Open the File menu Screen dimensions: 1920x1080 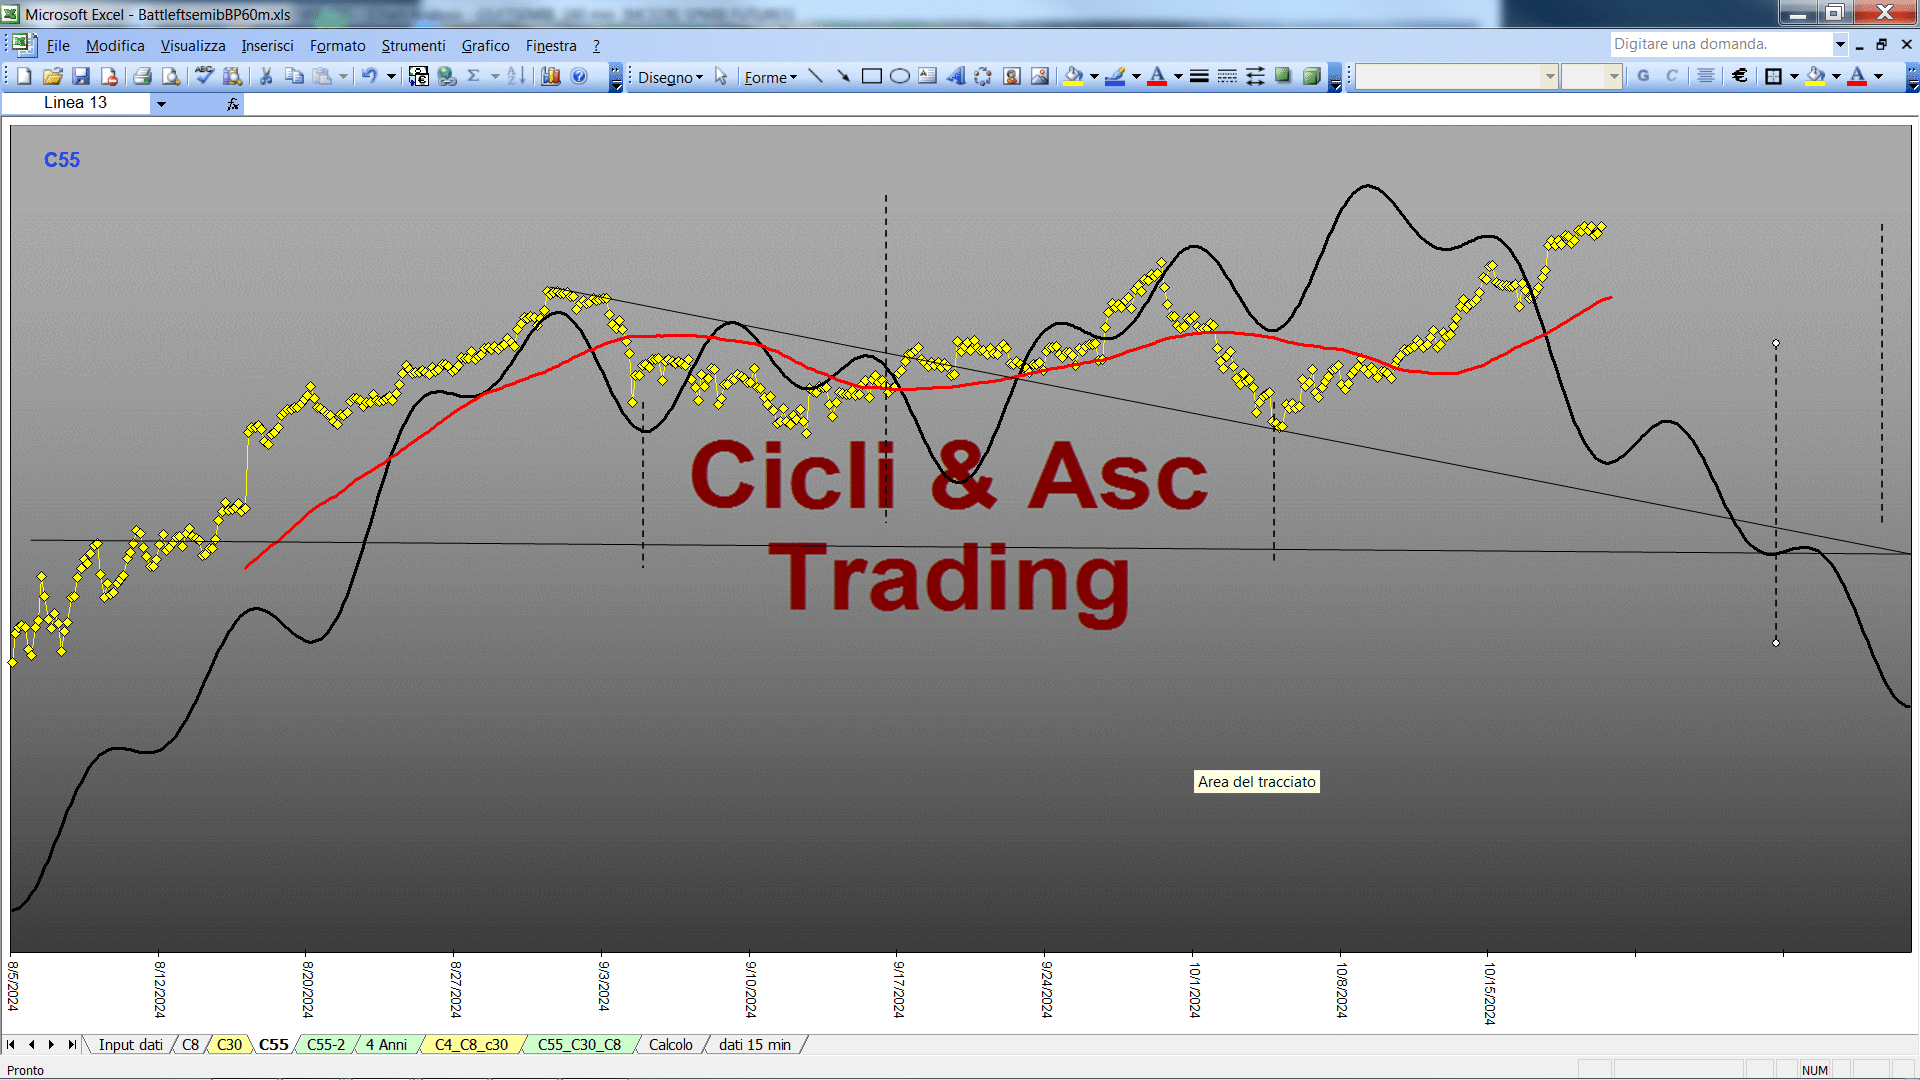(58, 45)
